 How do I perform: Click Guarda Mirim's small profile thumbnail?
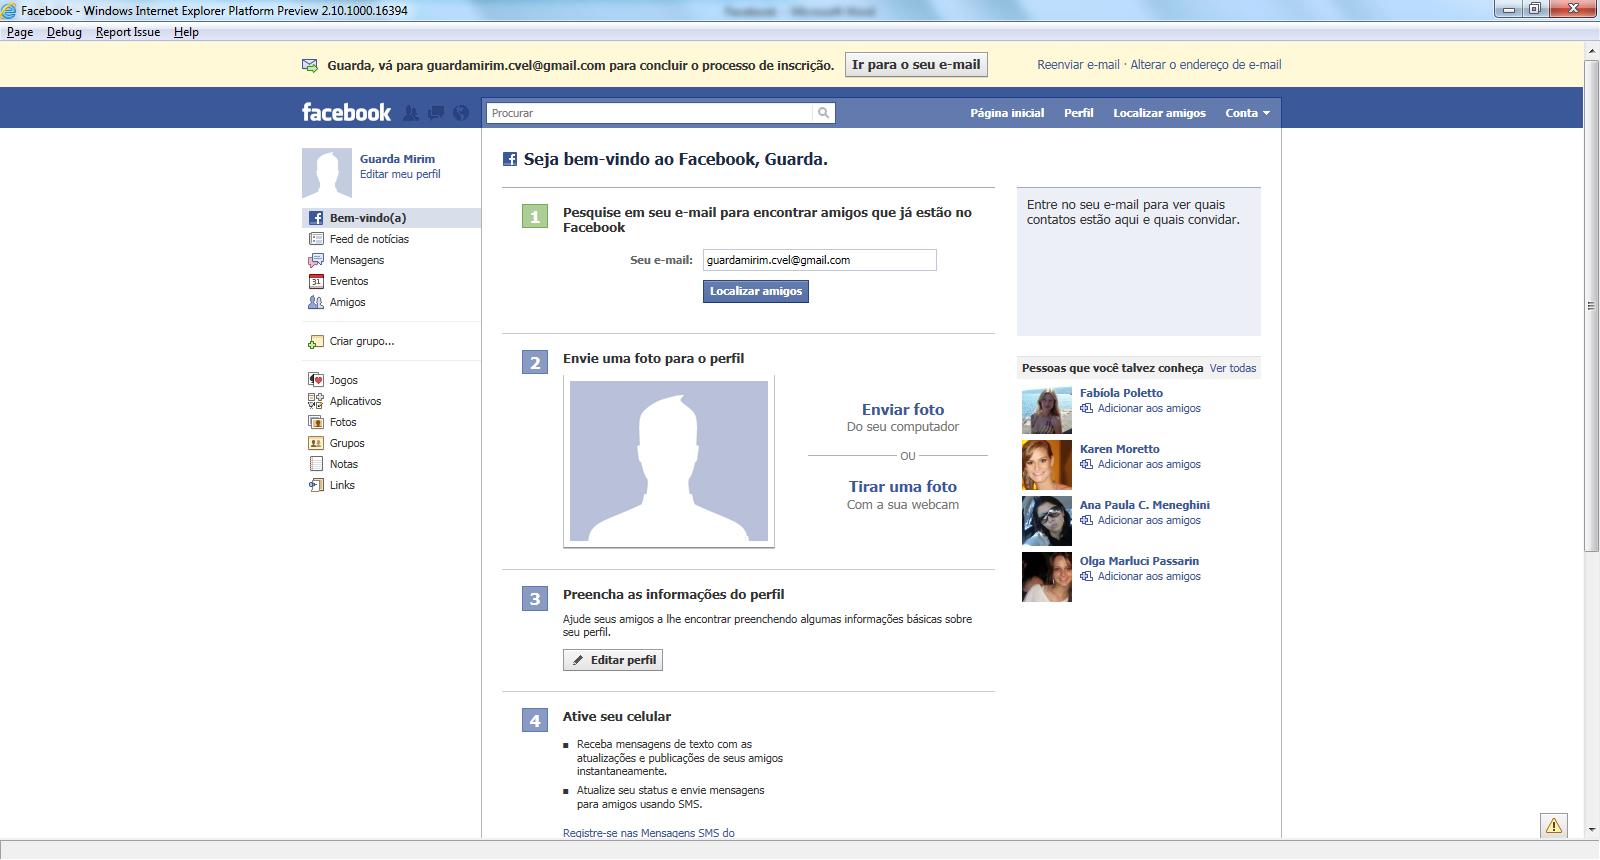point(327,173)
